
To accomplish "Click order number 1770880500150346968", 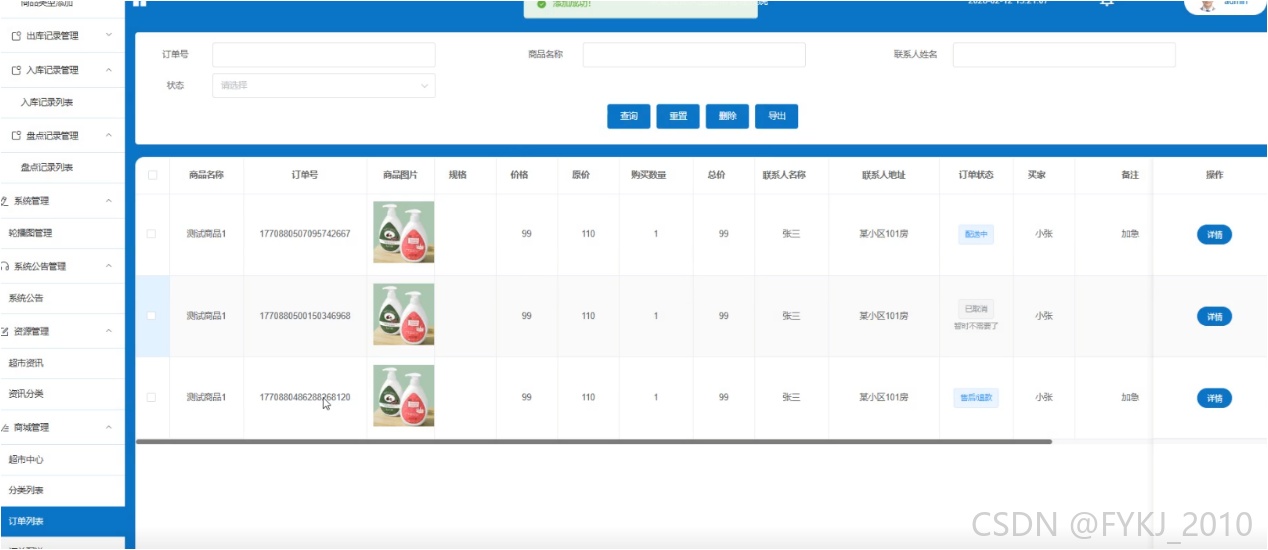I will [x=305, y=316].
